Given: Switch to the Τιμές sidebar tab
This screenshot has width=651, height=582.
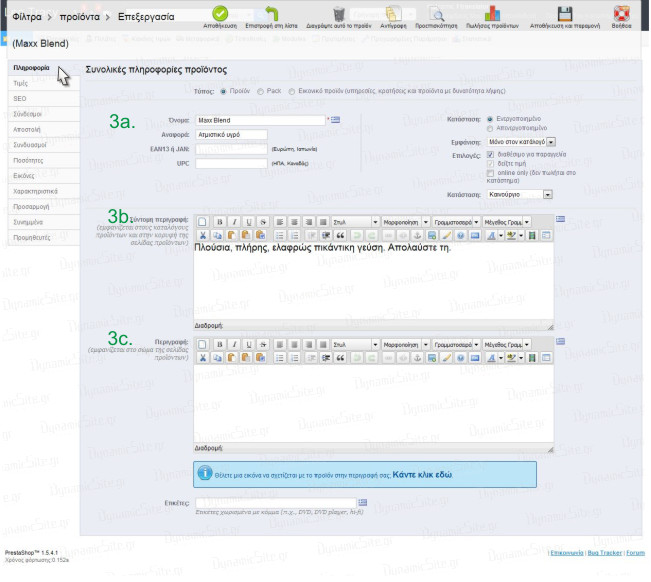Looking at the screenshot, I should [x=44, y=83].
